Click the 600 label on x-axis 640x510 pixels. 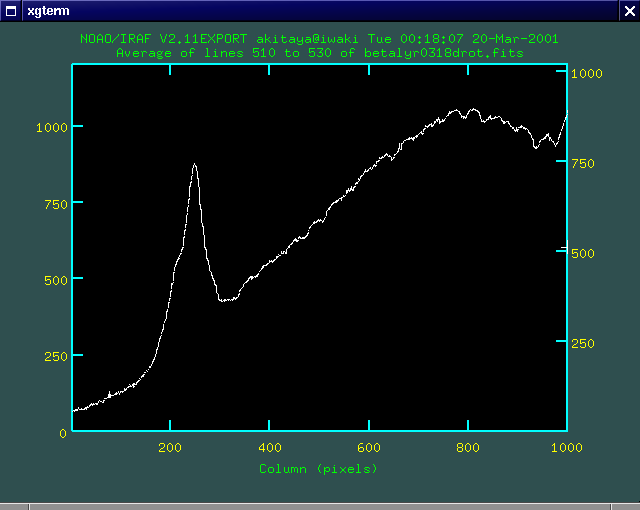369,447
